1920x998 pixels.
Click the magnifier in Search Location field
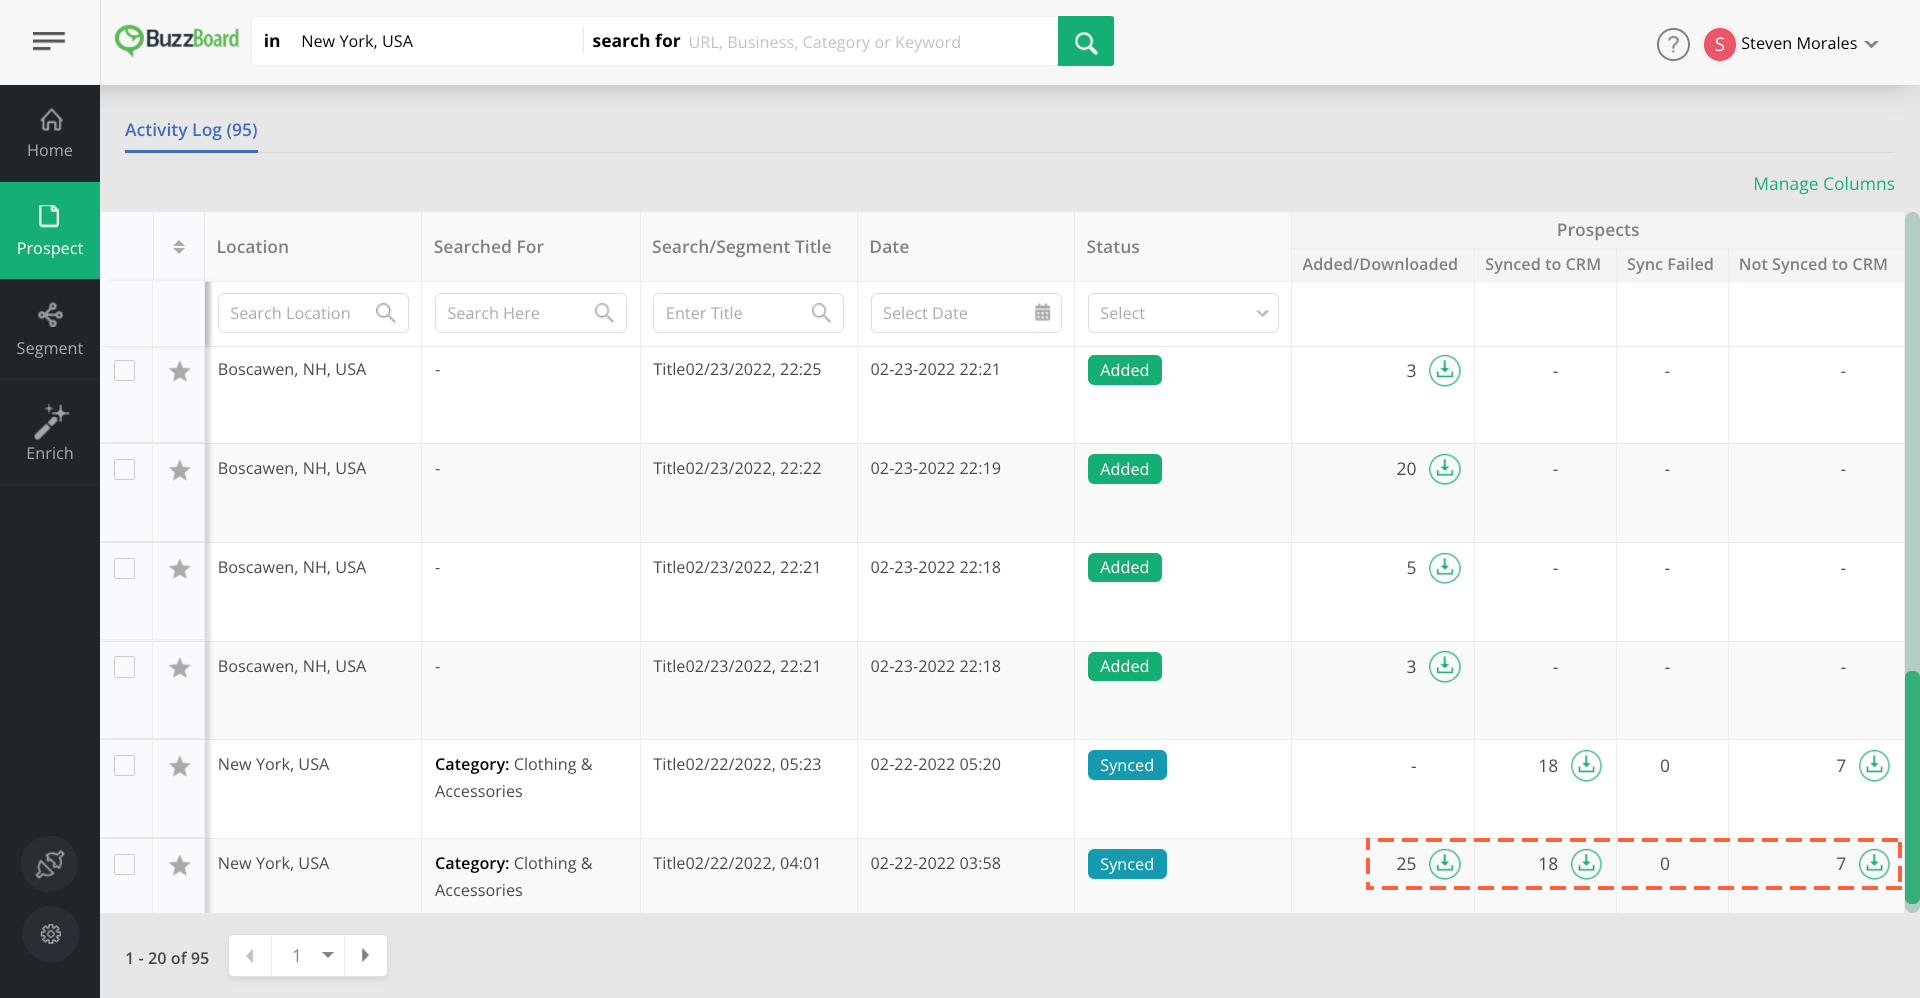pos(385,313)
